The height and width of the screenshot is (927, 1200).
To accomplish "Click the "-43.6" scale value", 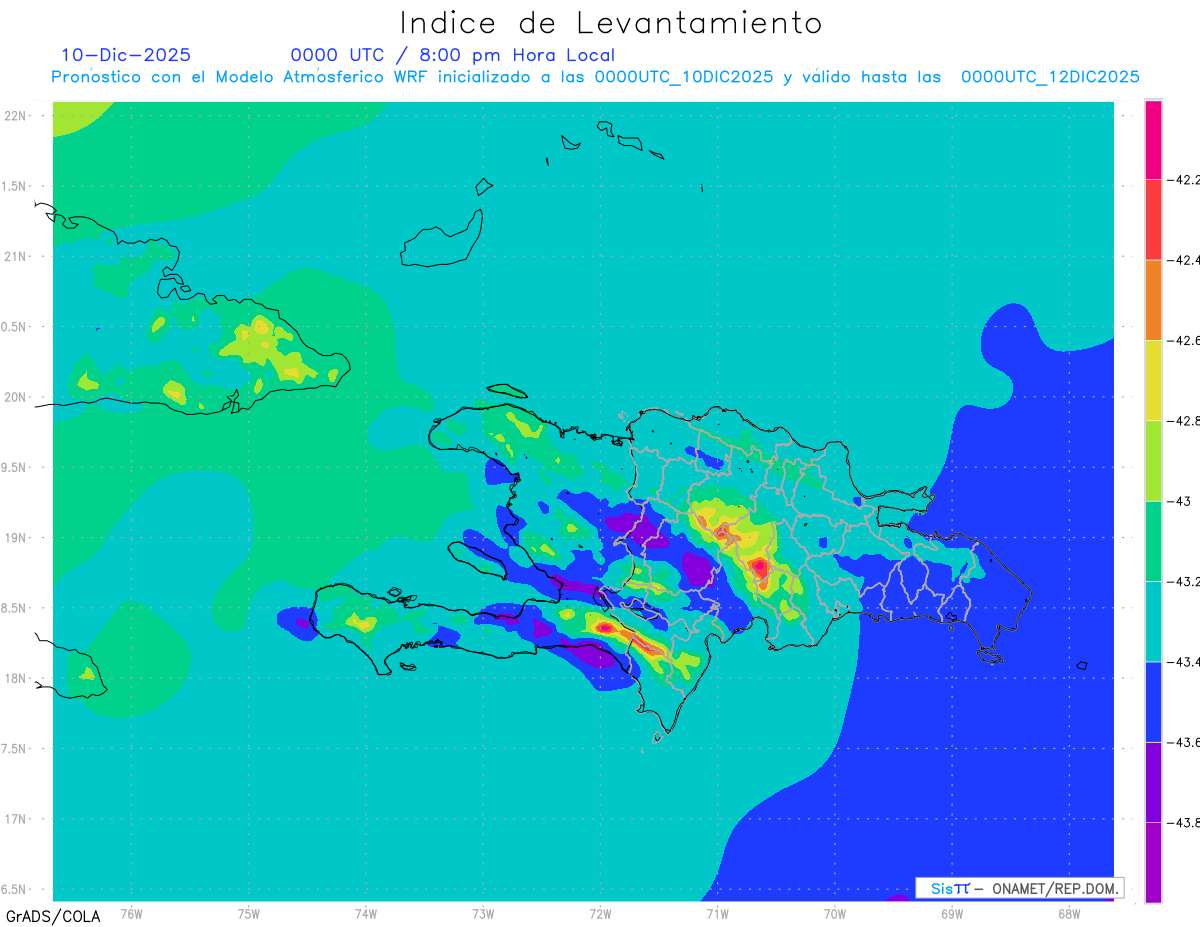I will coord(1183,742).
